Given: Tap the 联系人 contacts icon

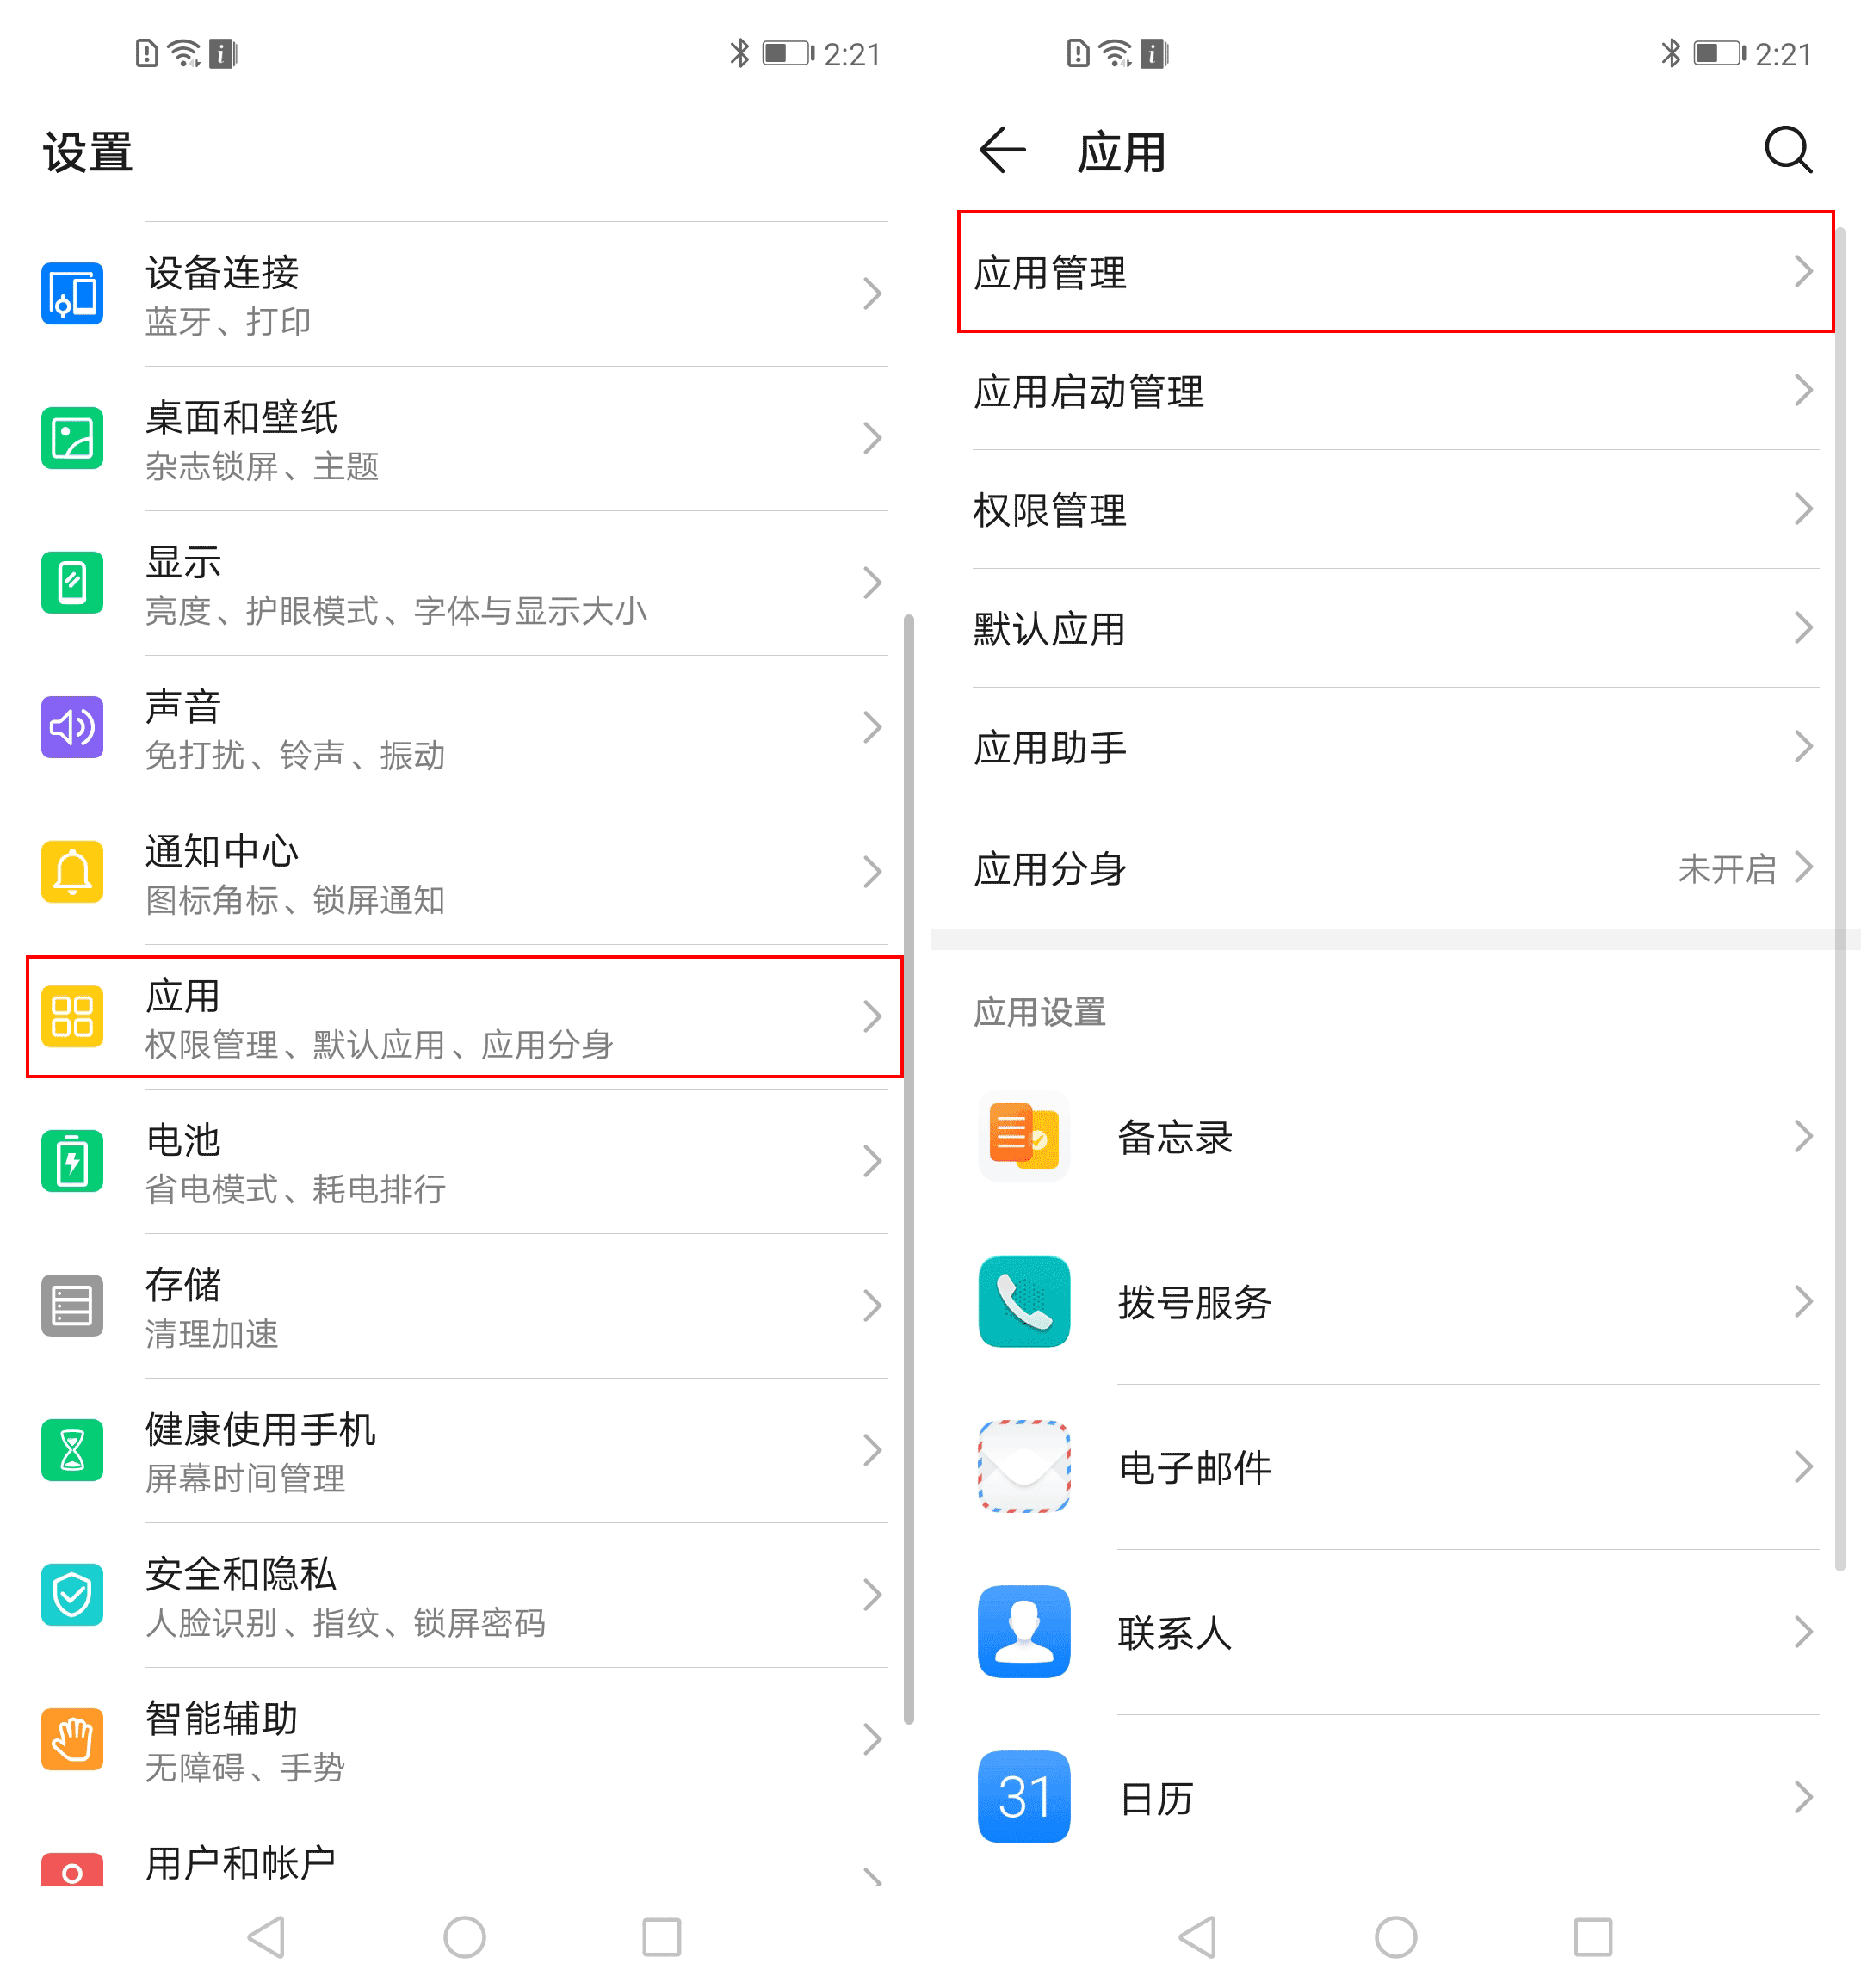Looking at the screenshot, I should pos(1023,1631).
